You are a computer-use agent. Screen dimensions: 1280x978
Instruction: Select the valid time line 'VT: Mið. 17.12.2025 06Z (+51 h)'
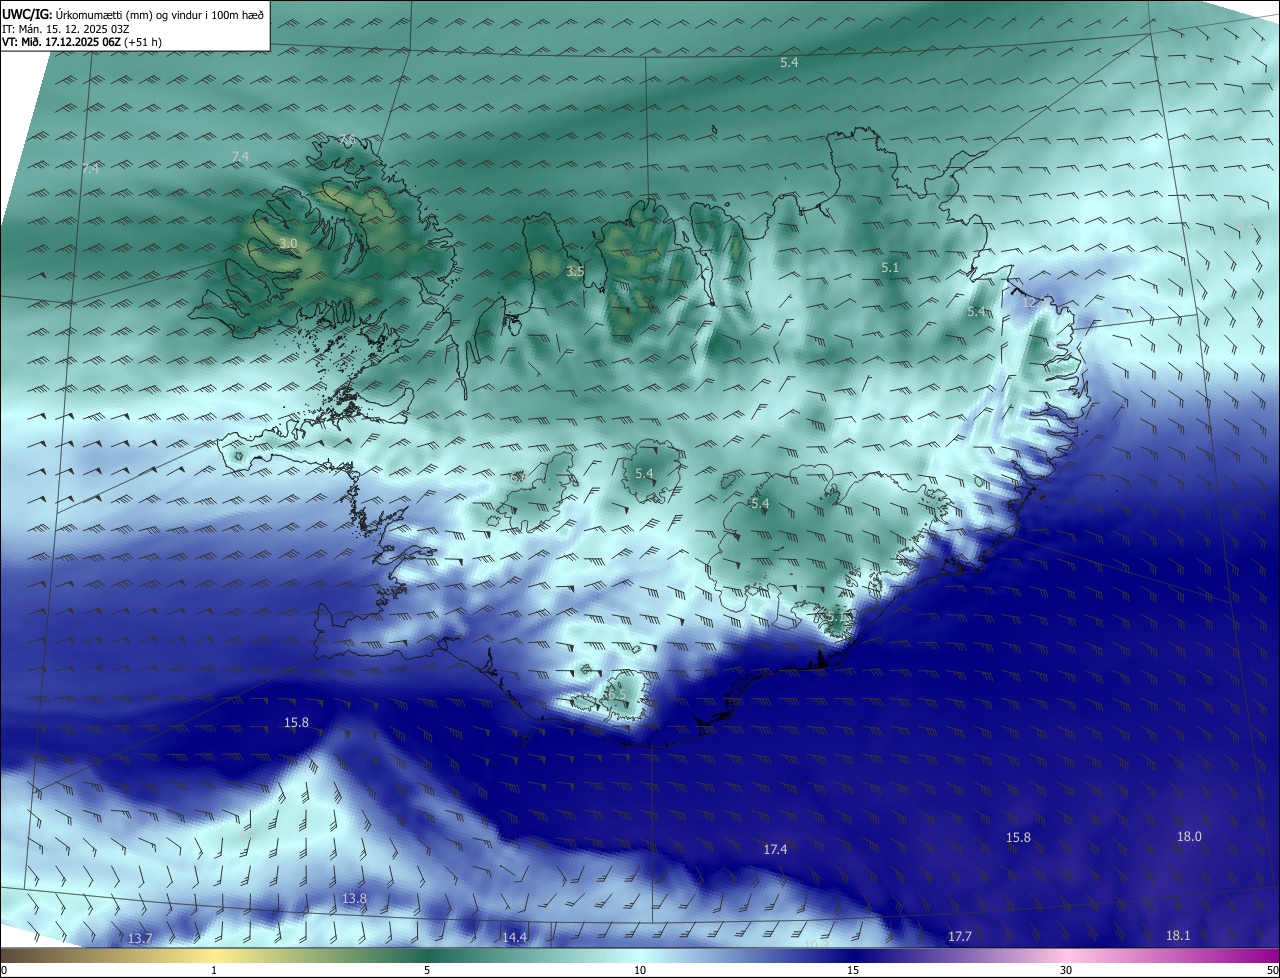[82, 42]
